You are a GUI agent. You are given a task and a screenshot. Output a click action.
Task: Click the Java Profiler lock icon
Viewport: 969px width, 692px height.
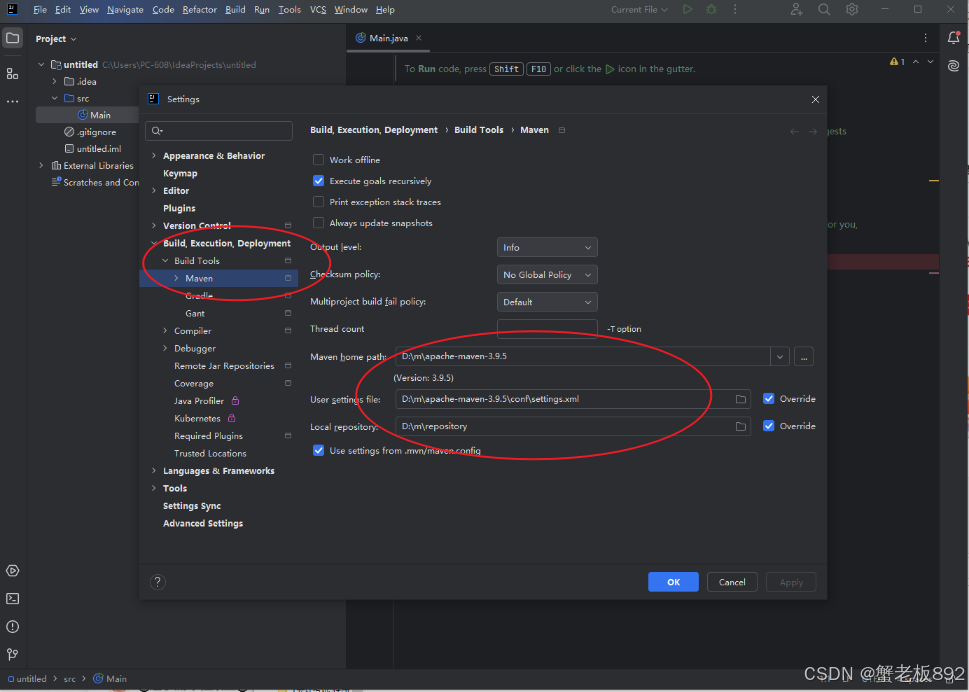pyautogui.click(x=235, y=400)
